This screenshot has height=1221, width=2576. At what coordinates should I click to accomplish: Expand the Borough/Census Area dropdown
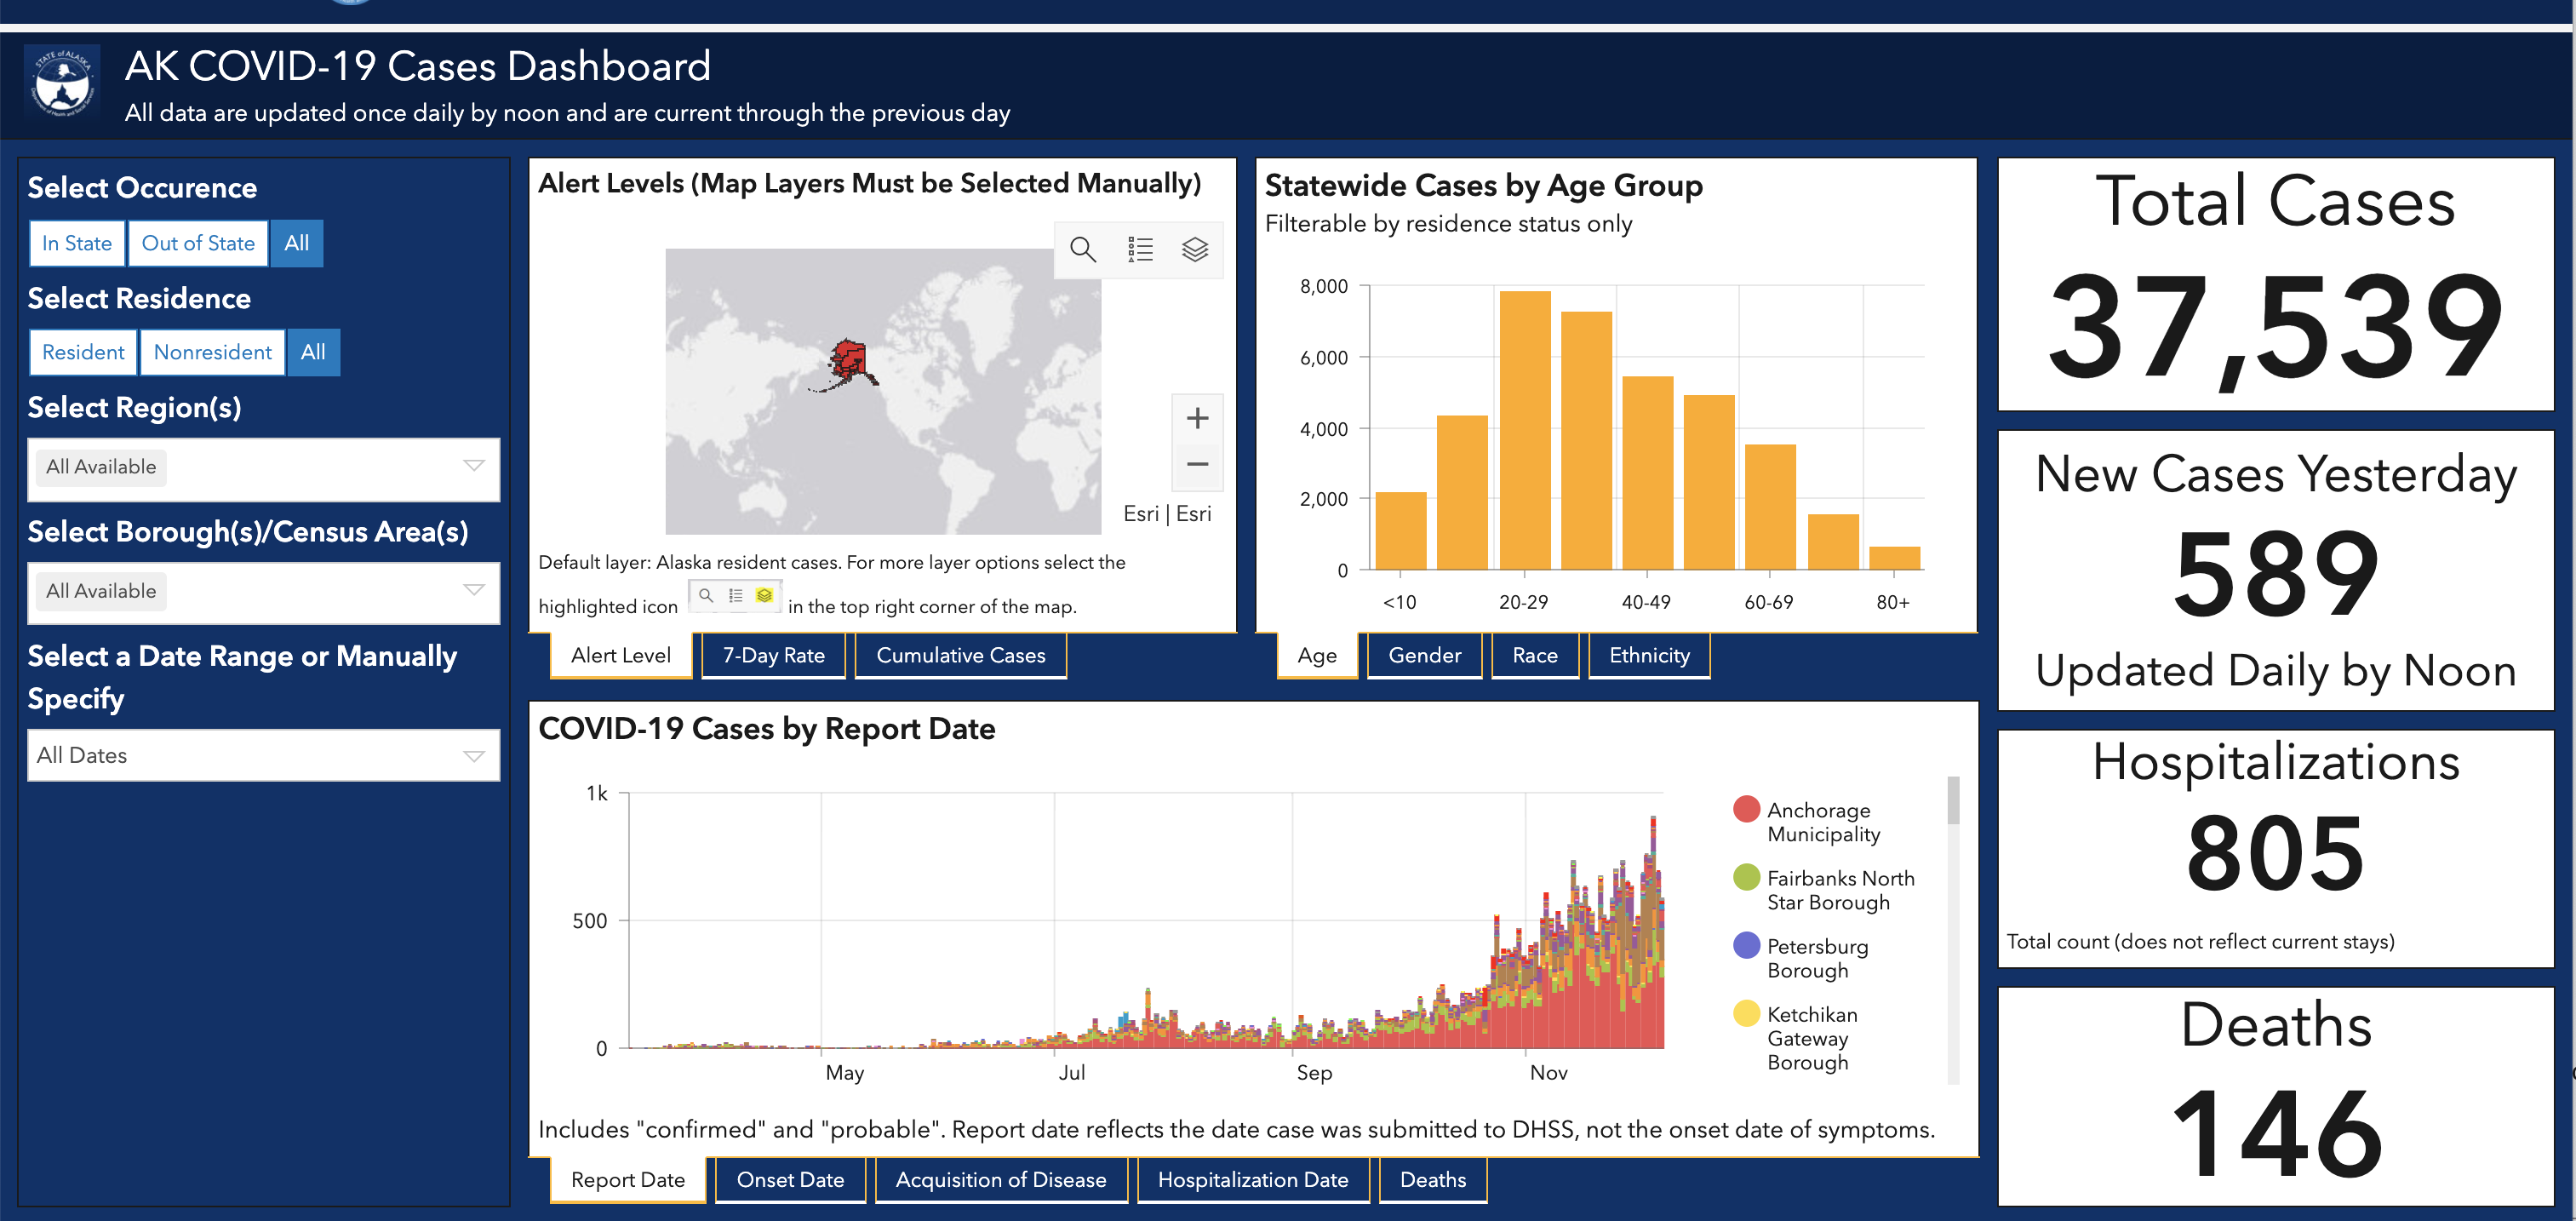tap(263, 592)
